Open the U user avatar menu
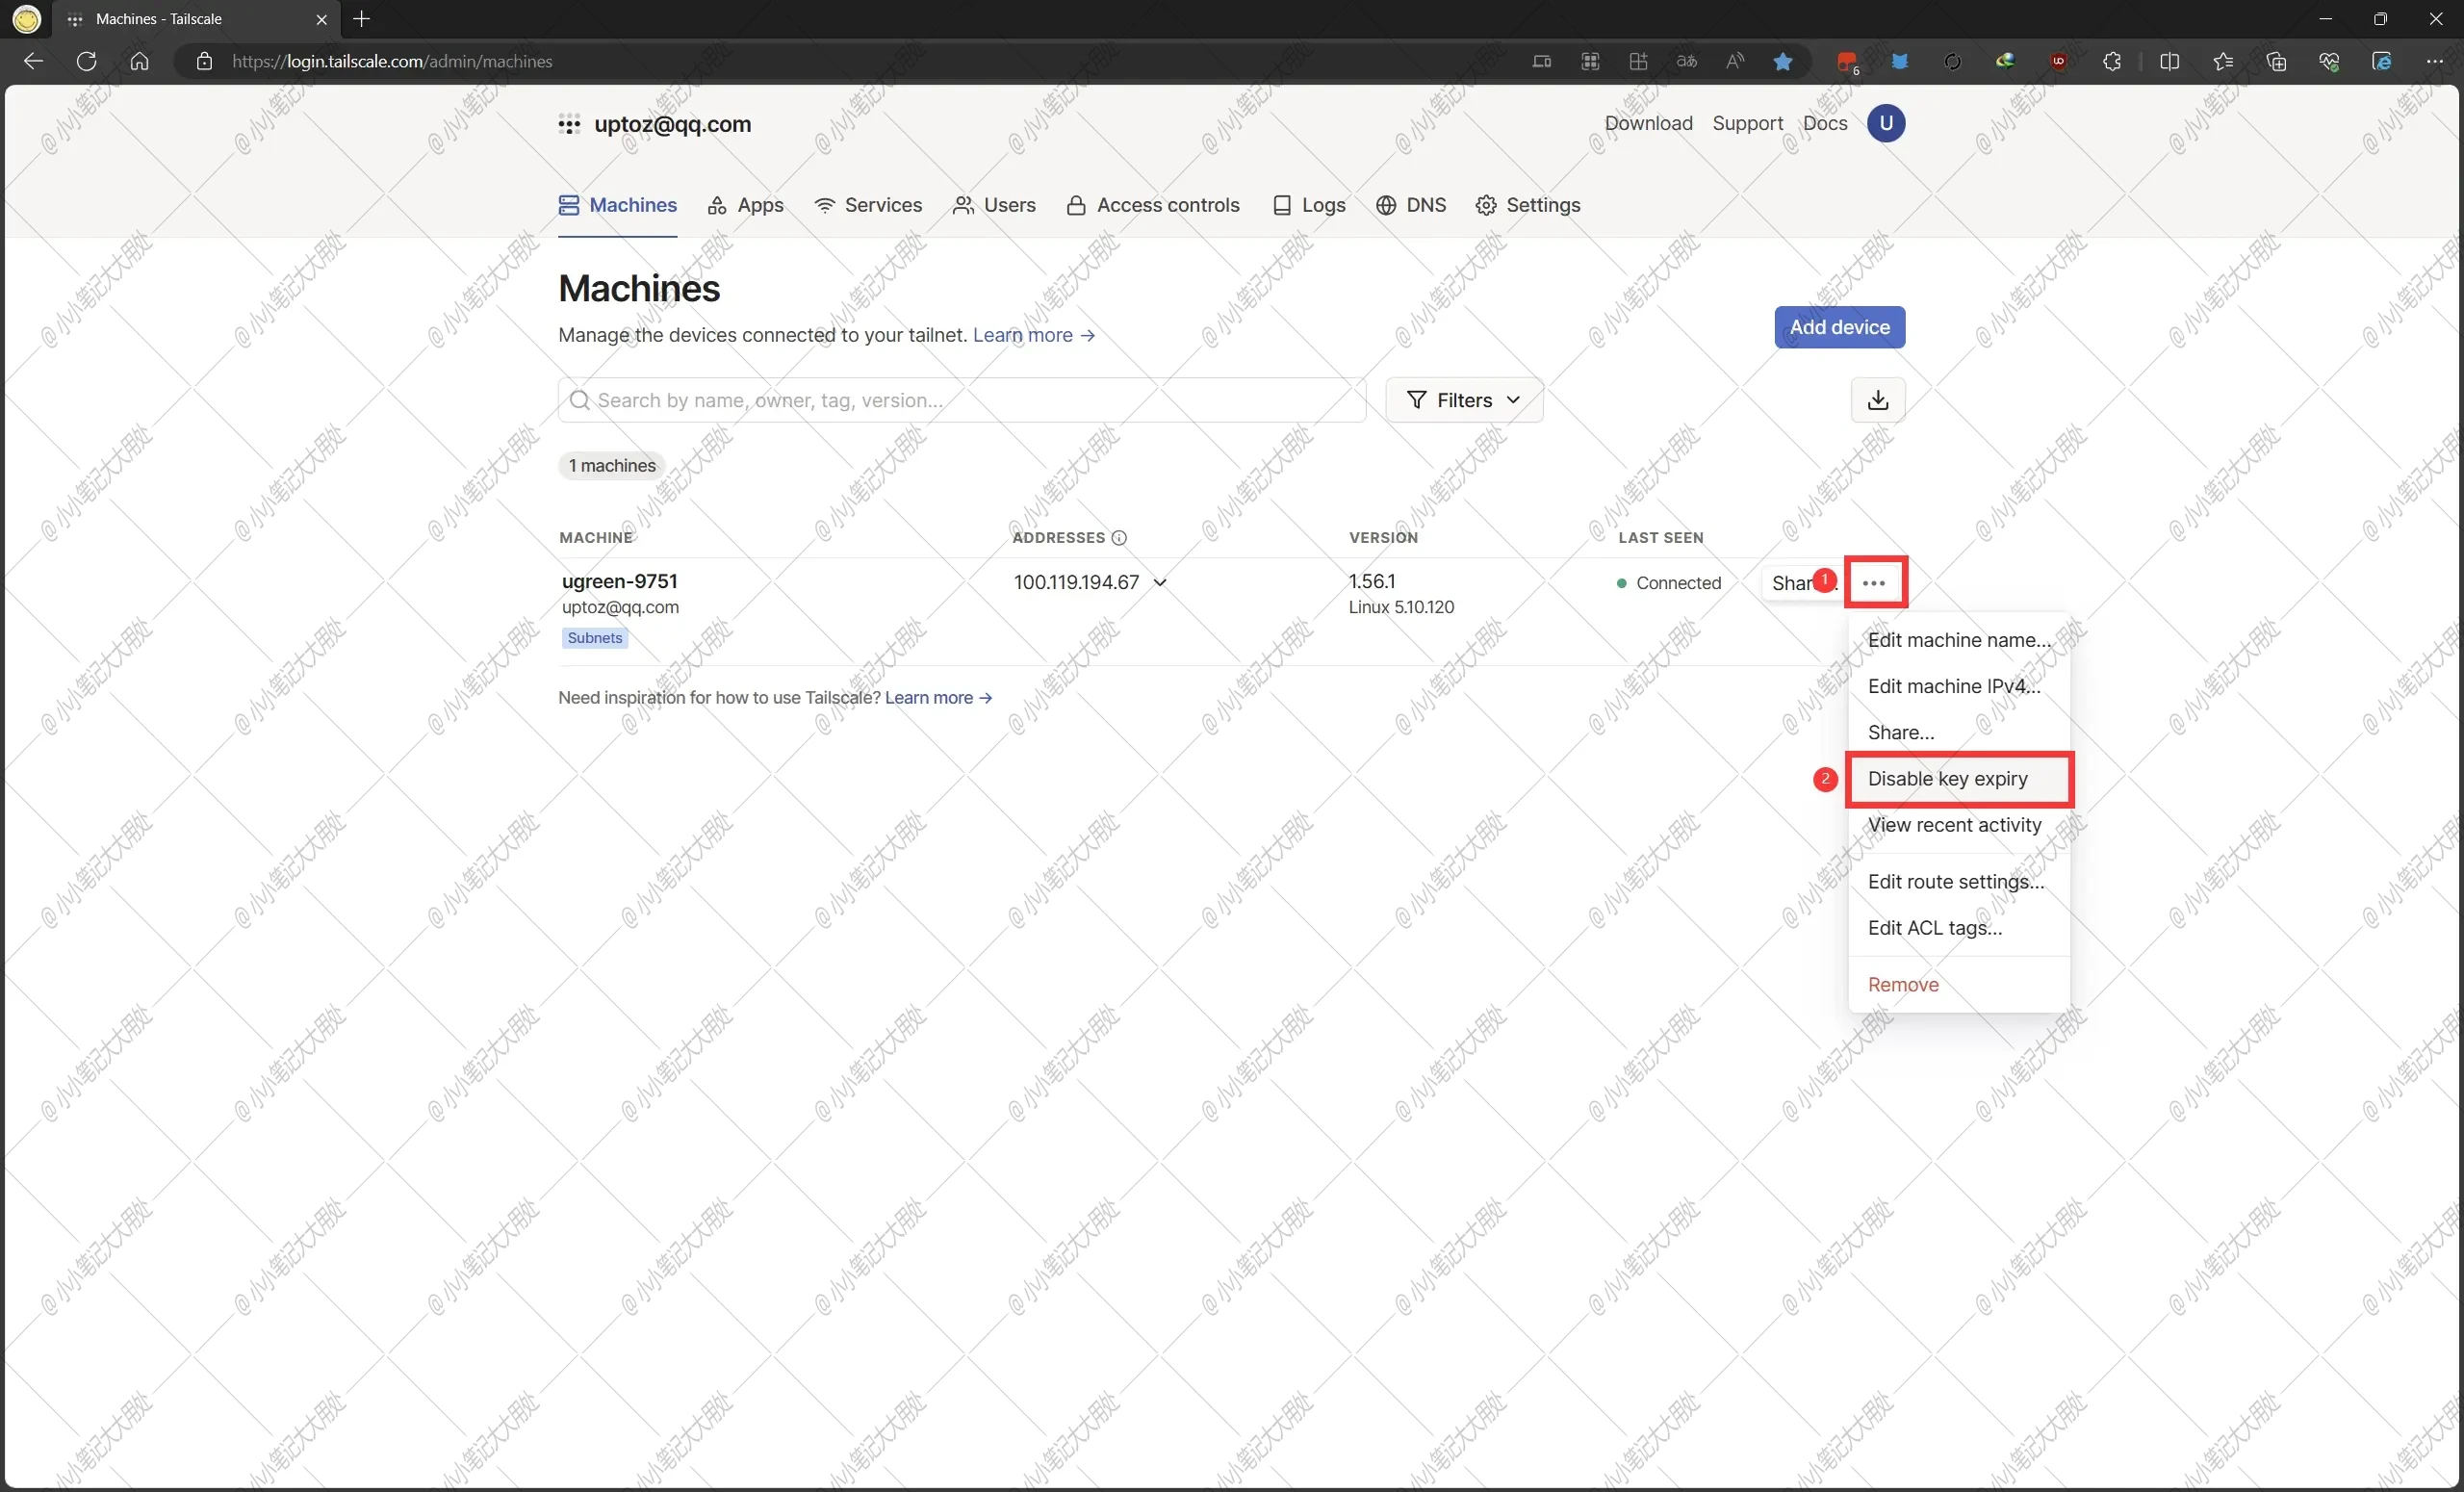The image size is (2464, 1492). pyautogui.click(x=1886, y=123)
